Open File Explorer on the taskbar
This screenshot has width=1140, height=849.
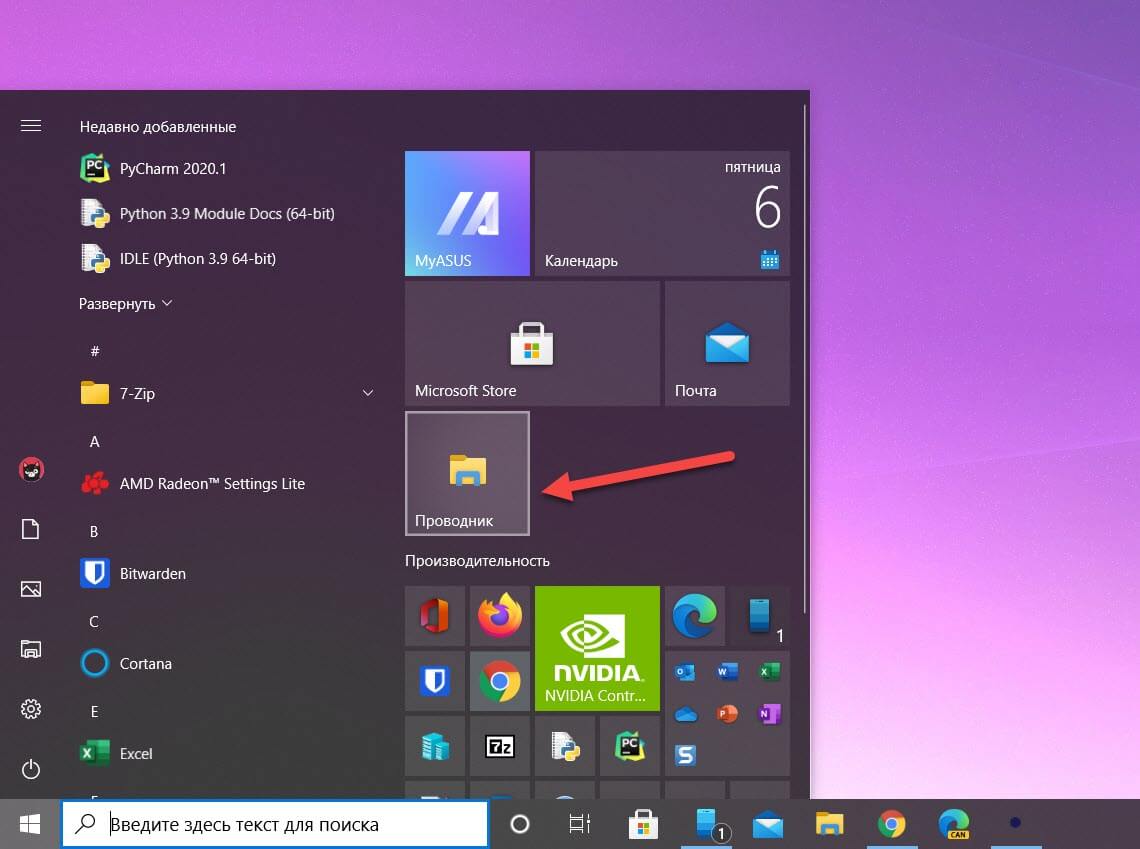(x=830, y=824)
